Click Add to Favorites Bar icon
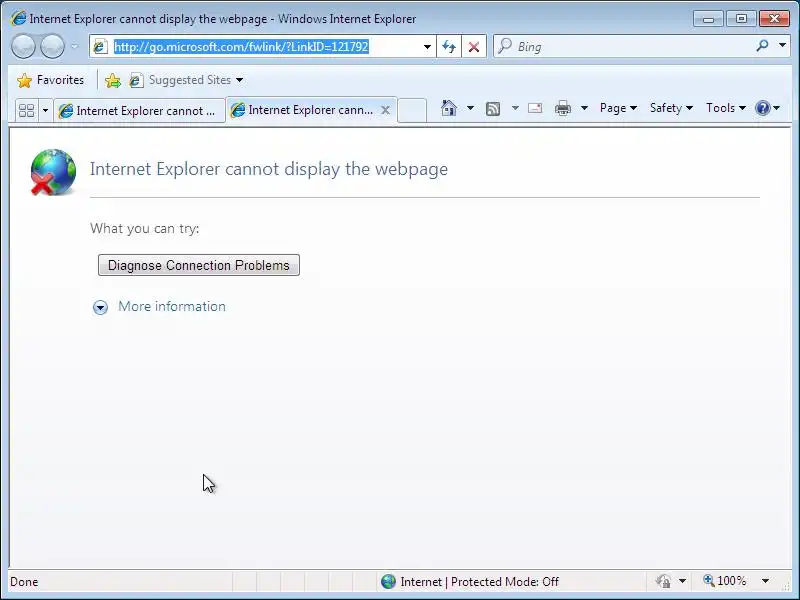 point(113,80)
